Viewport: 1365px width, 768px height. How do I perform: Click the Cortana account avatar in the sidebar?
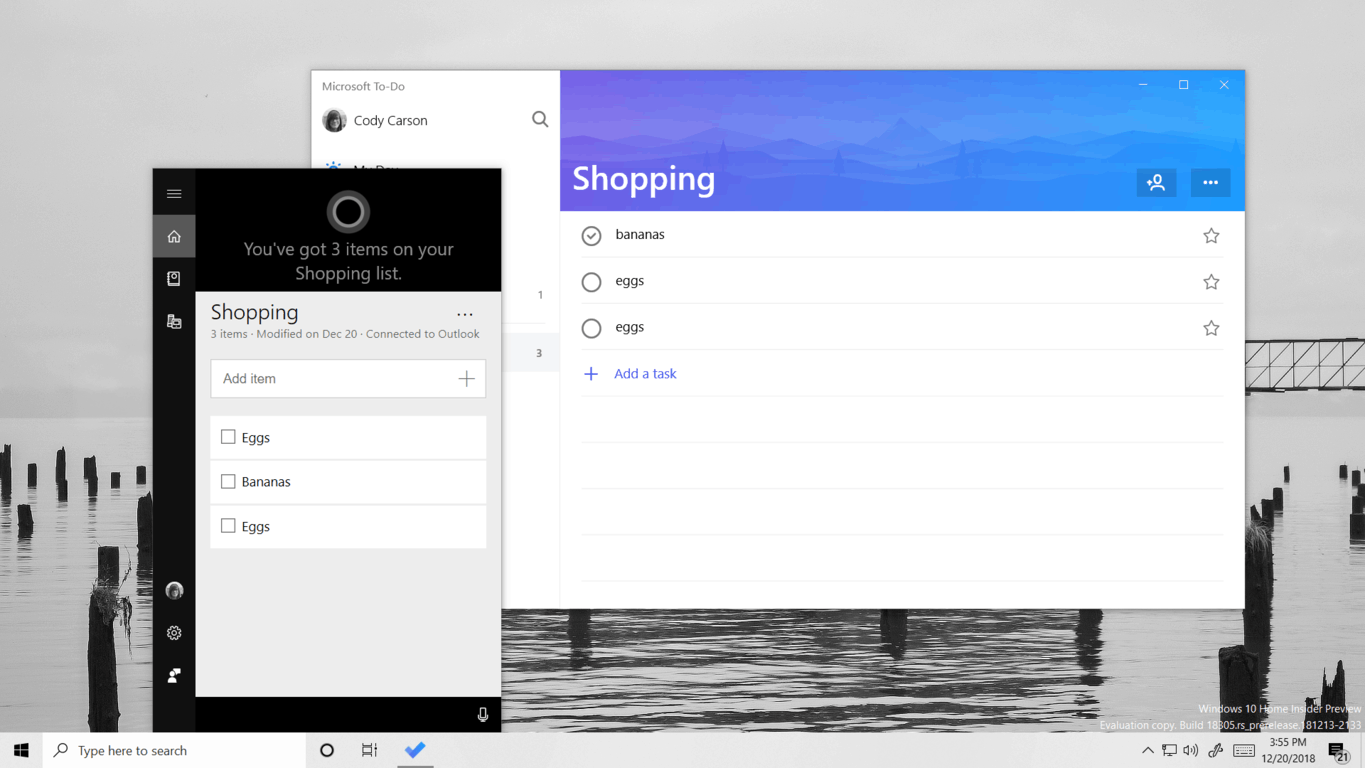click(x=174, y=591)
